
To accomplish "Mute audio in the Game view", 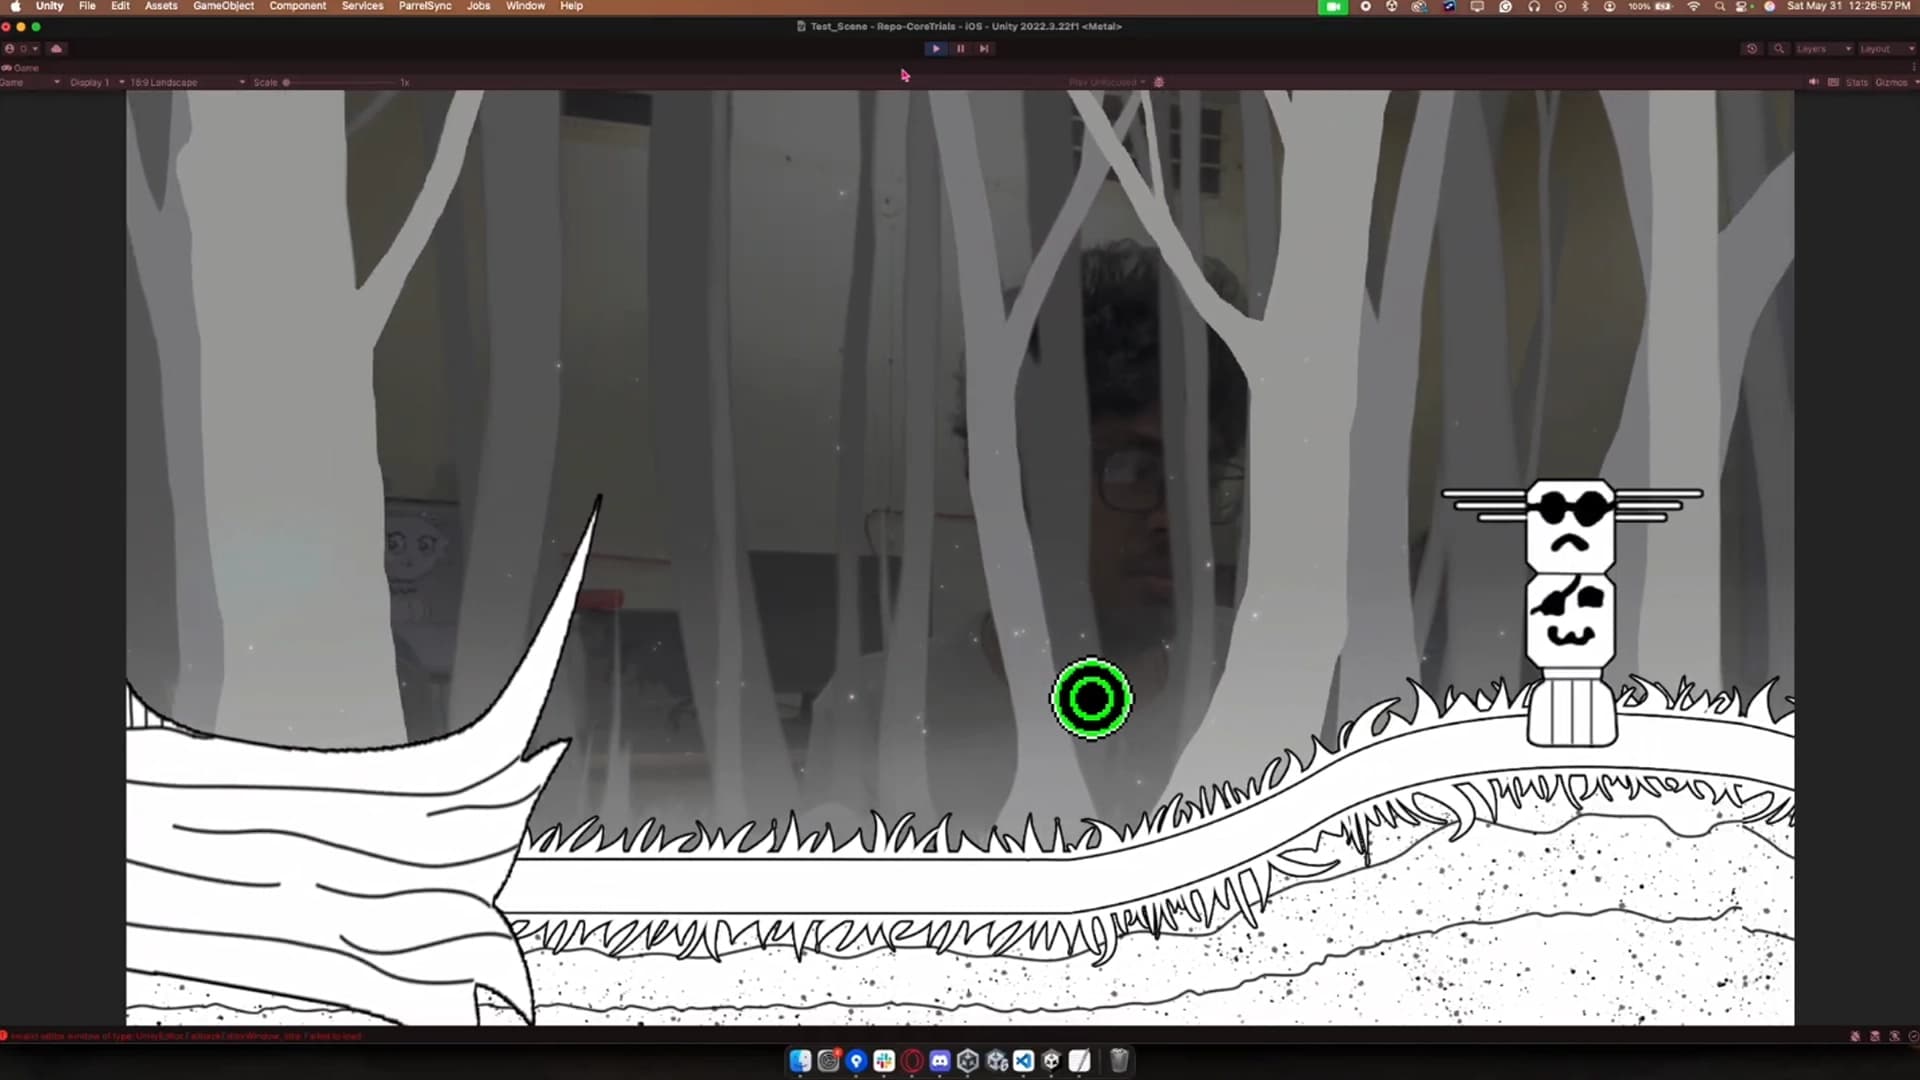I will pos(1813,82).
